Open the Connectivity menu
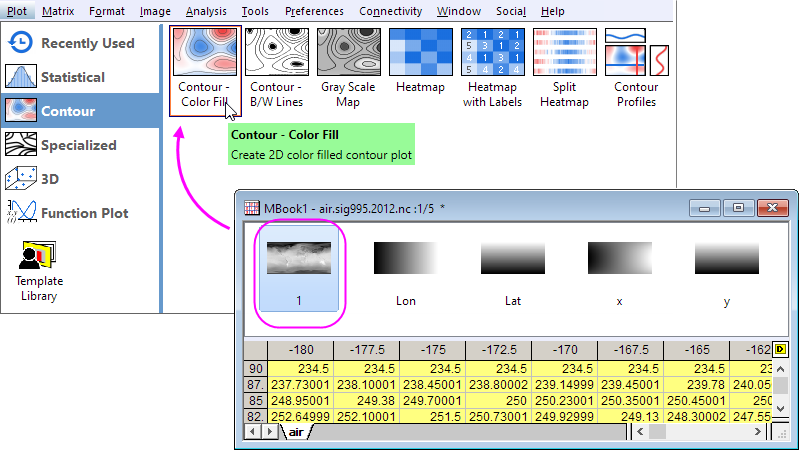Image resolution: width=800 pixels, height=451 pixels. [x=390, y=11]
